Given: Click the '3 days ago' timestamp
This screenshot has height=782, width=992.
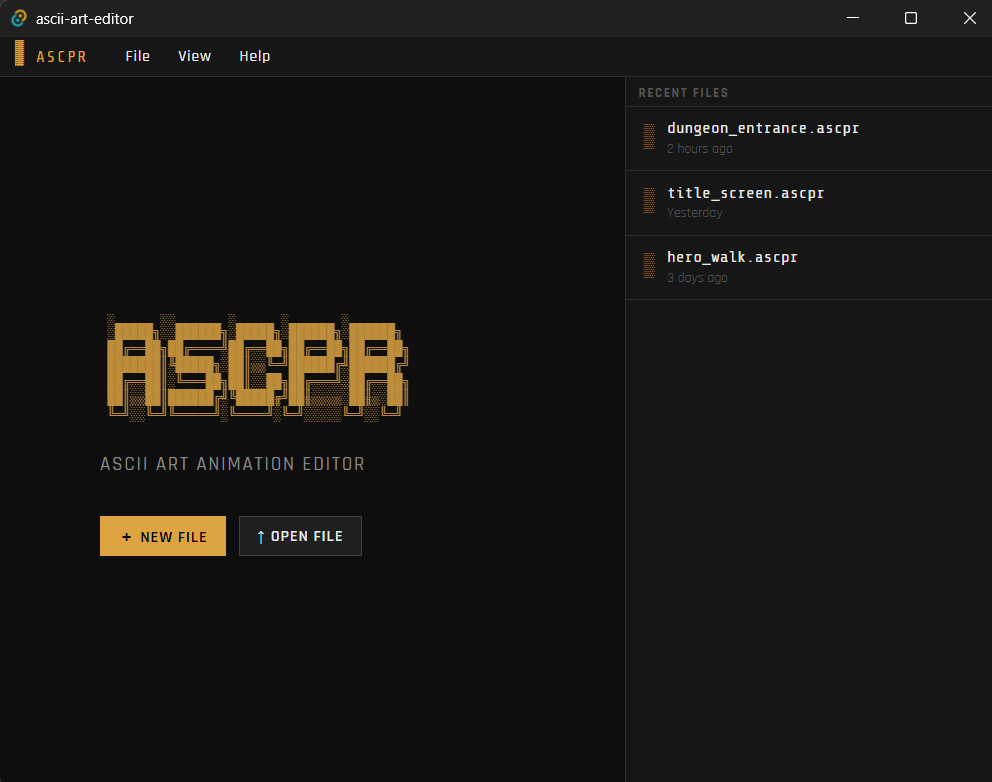Looking at the screenshot, I should coord(697,278).
